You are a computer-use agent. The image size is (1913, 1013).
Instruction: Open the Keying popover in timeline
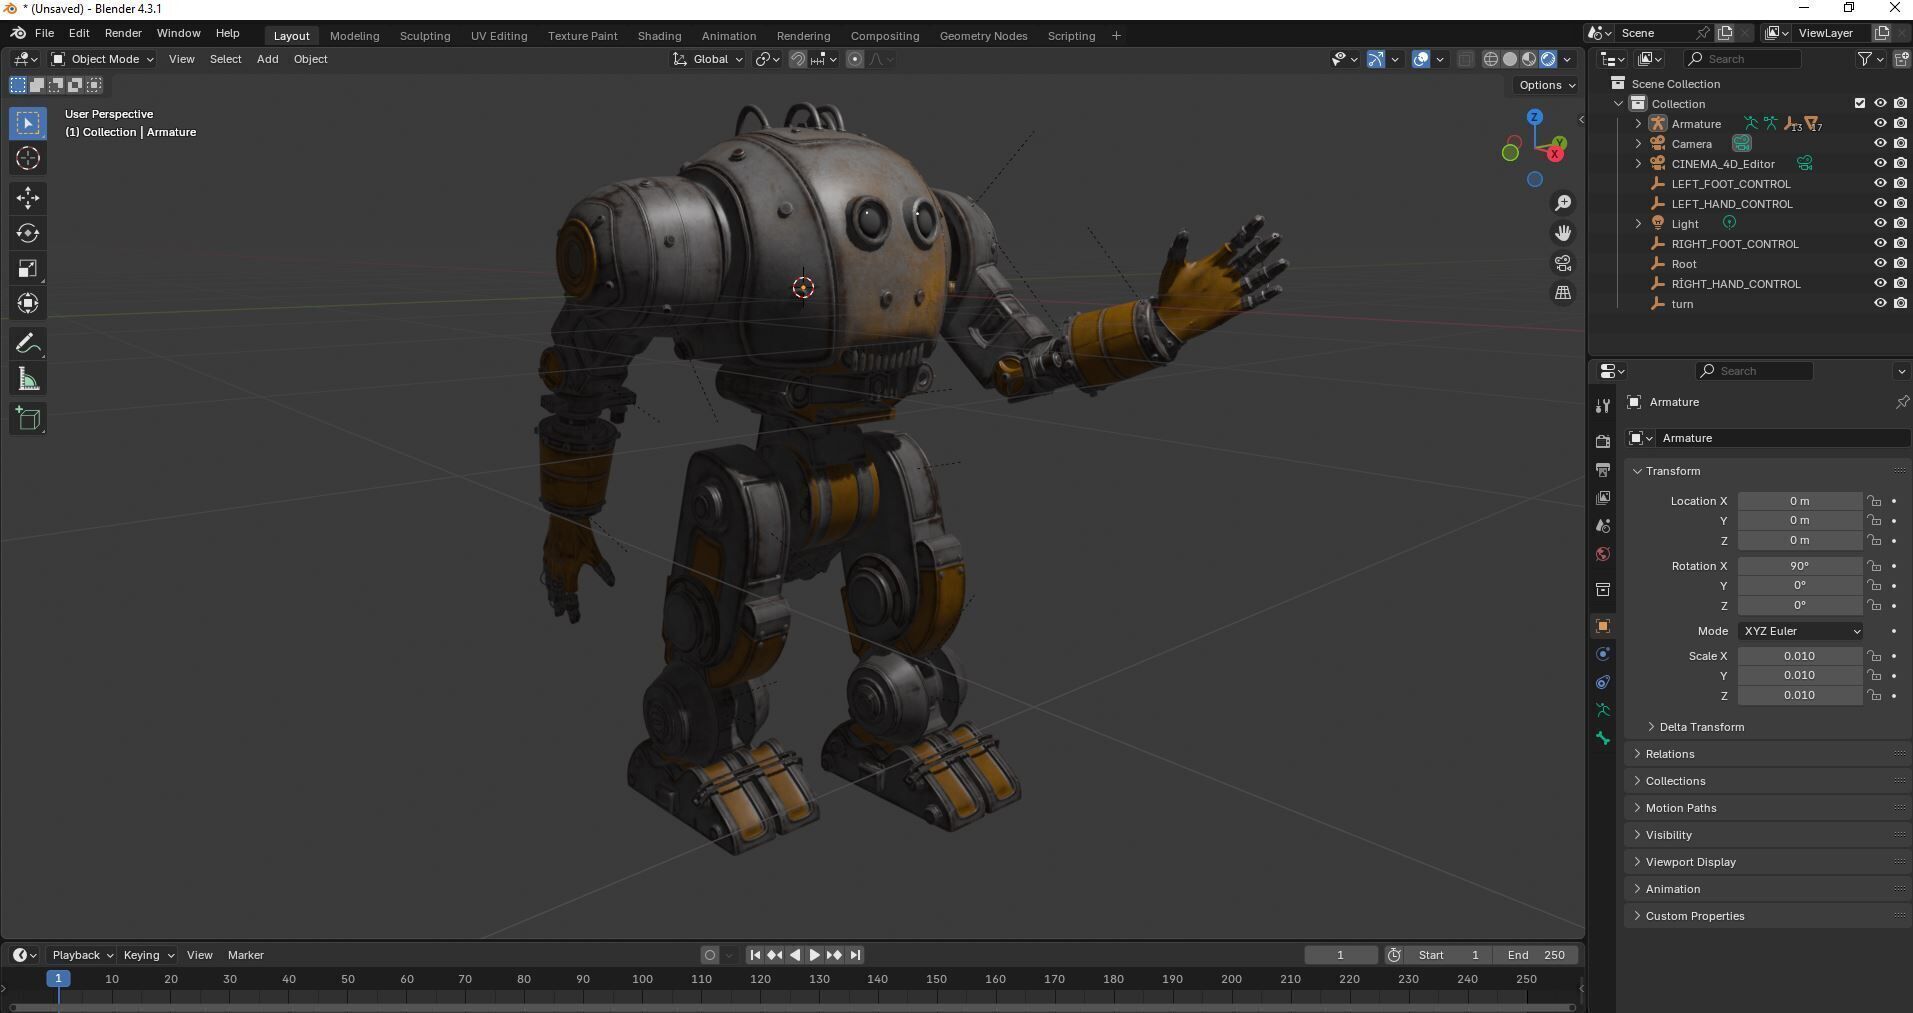point(148,955)
